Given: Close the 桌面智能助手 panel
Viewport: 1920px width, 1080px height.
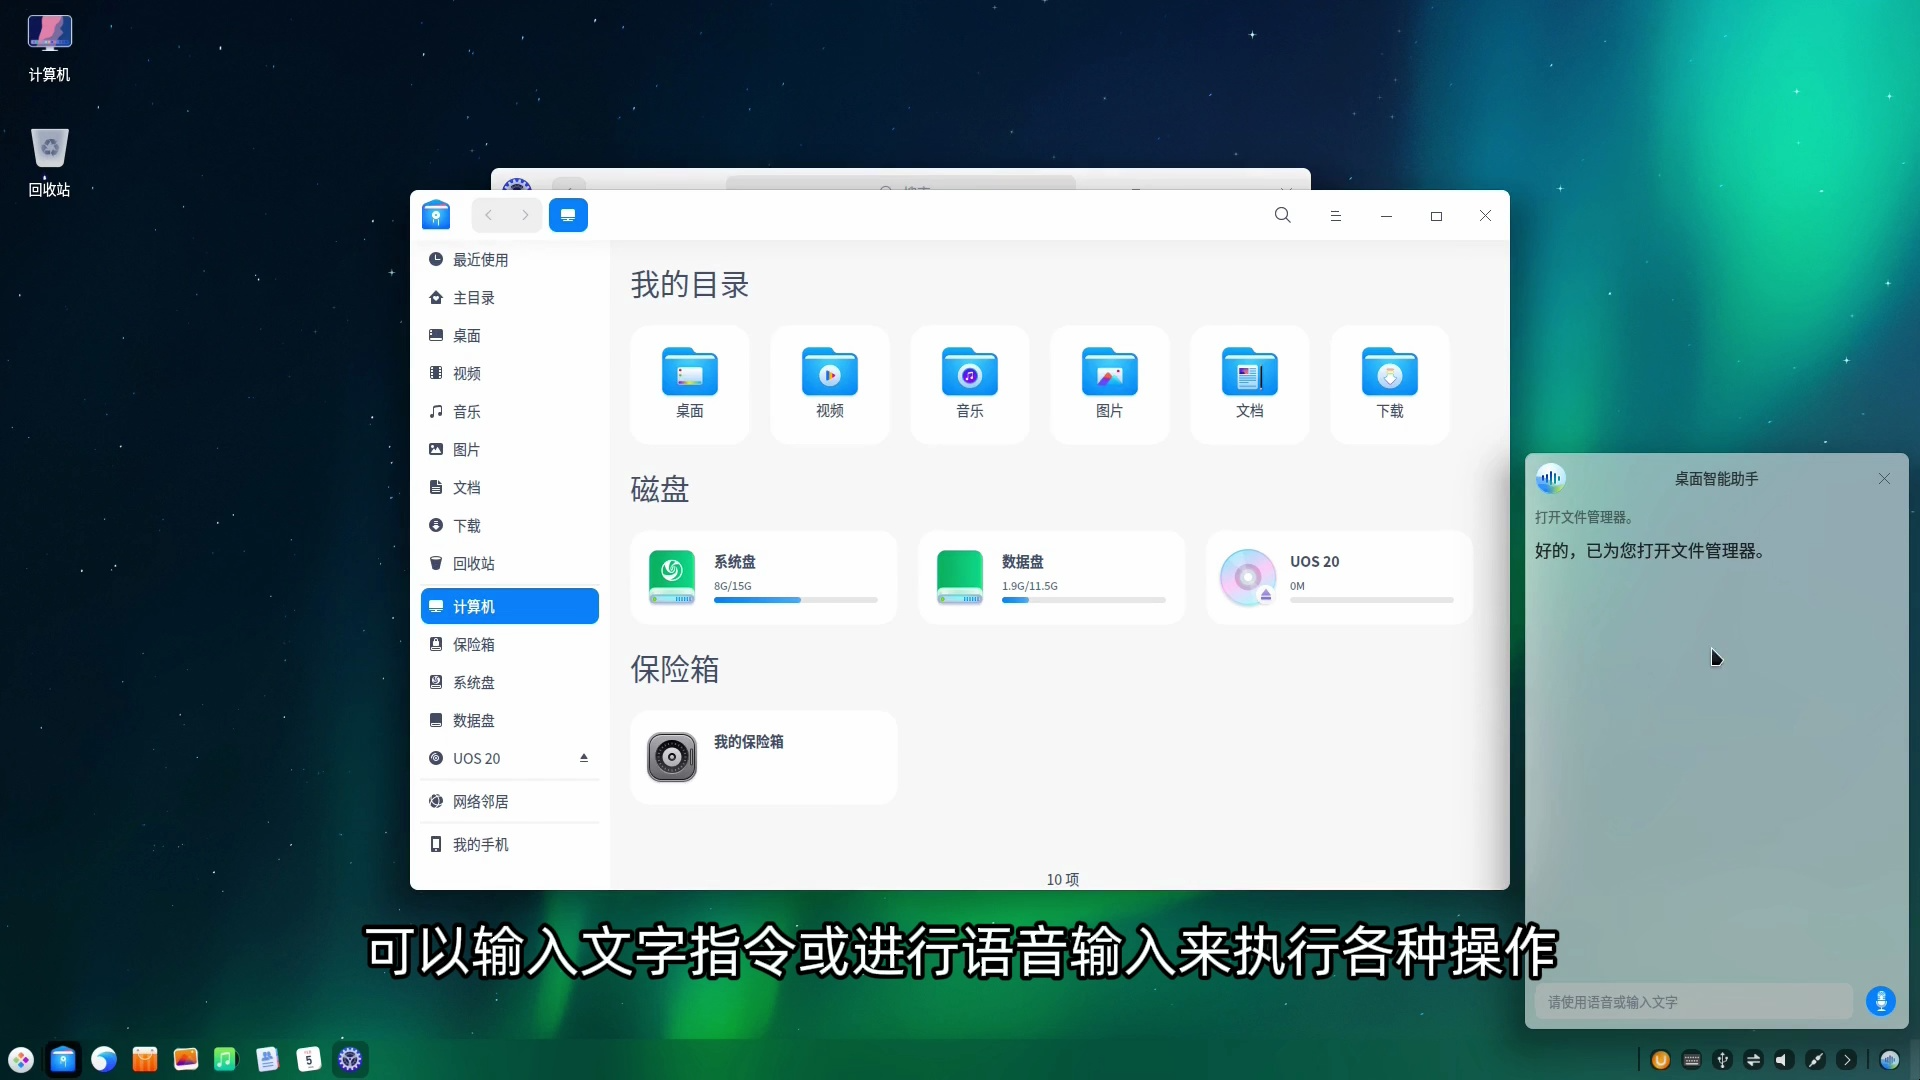Looking at the screenshot, I should [x=1884, y=479].
